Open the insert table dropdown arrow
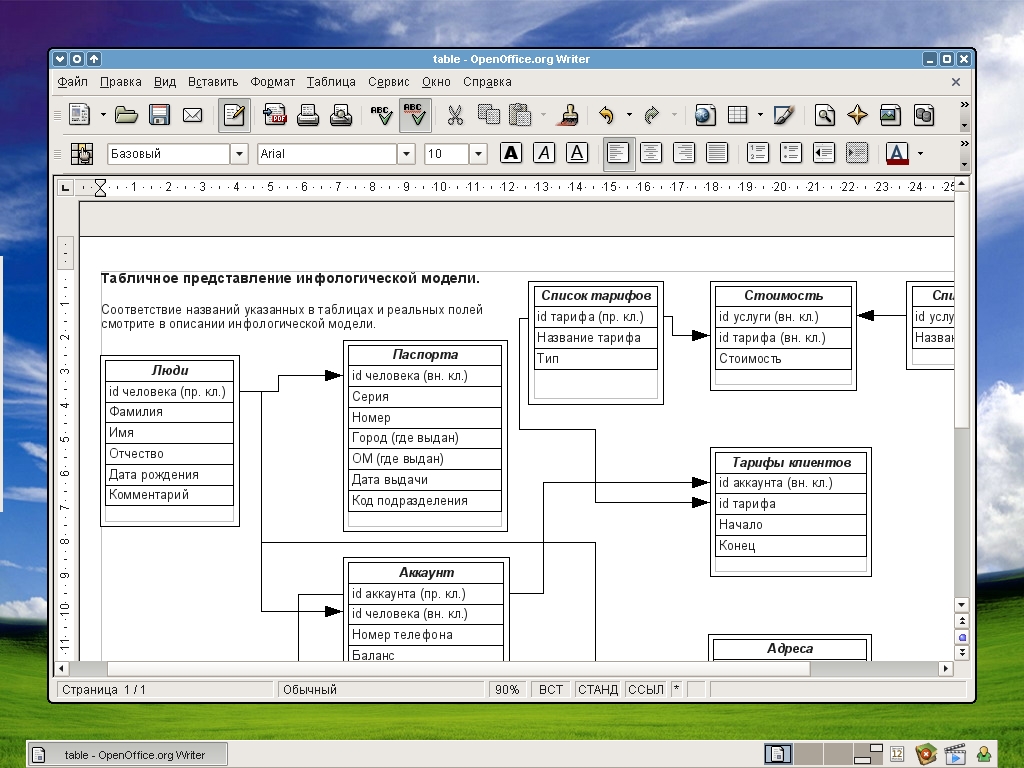Viewport: 1024px width, 768px height. [760, 116]
